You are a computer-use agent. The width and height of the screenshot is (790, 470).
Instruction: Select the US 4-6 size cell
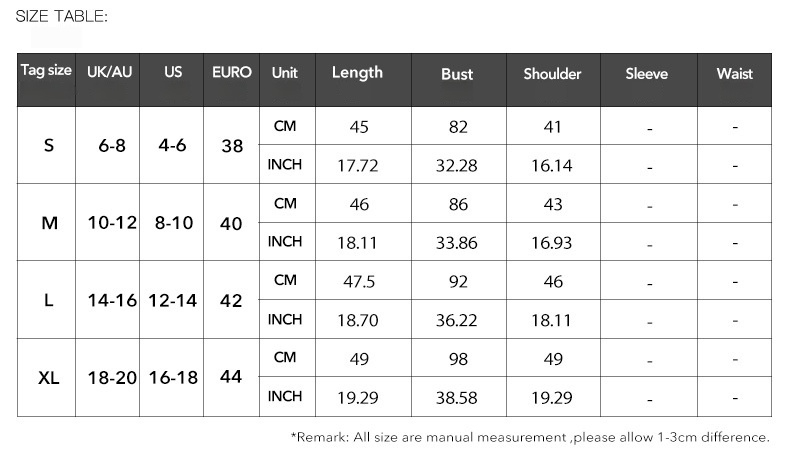pyautogui.click(x=172, y=145)
